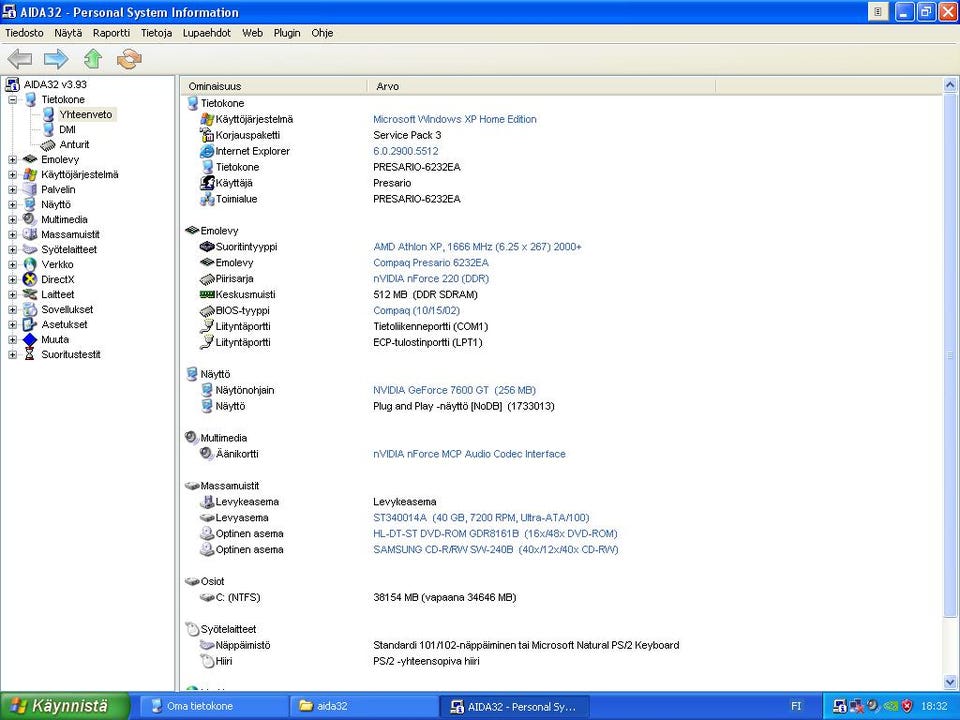This screenshot has height=720, width=960.
Task: Click the DirectX icon in the tree
Action: 30,279
